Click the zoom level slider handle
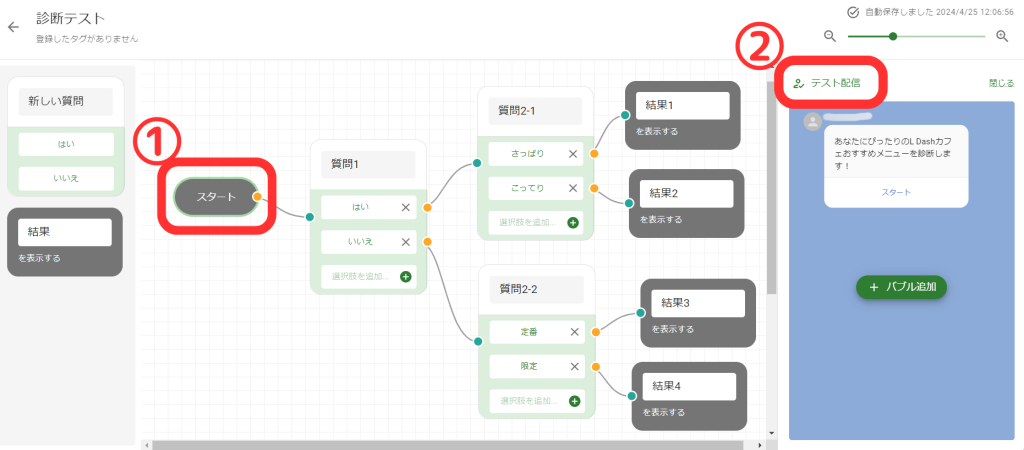The width and height of the screenshot is (1024, 450). [x=893, y=36]
